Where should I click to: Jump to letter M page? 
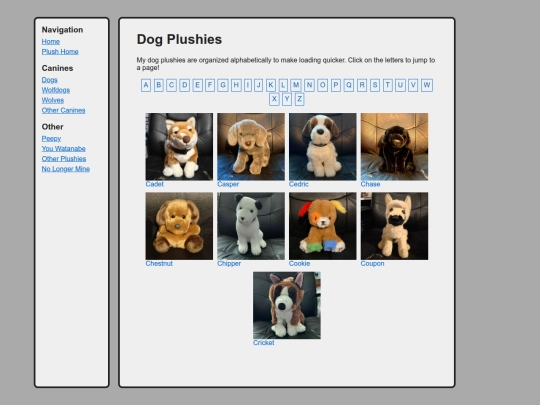pos(296,85)
